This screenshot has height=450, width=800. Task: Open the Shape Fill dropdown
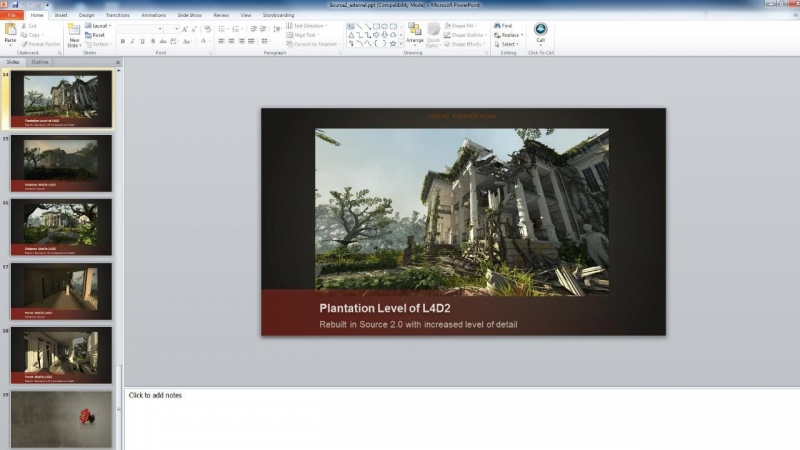460,26
